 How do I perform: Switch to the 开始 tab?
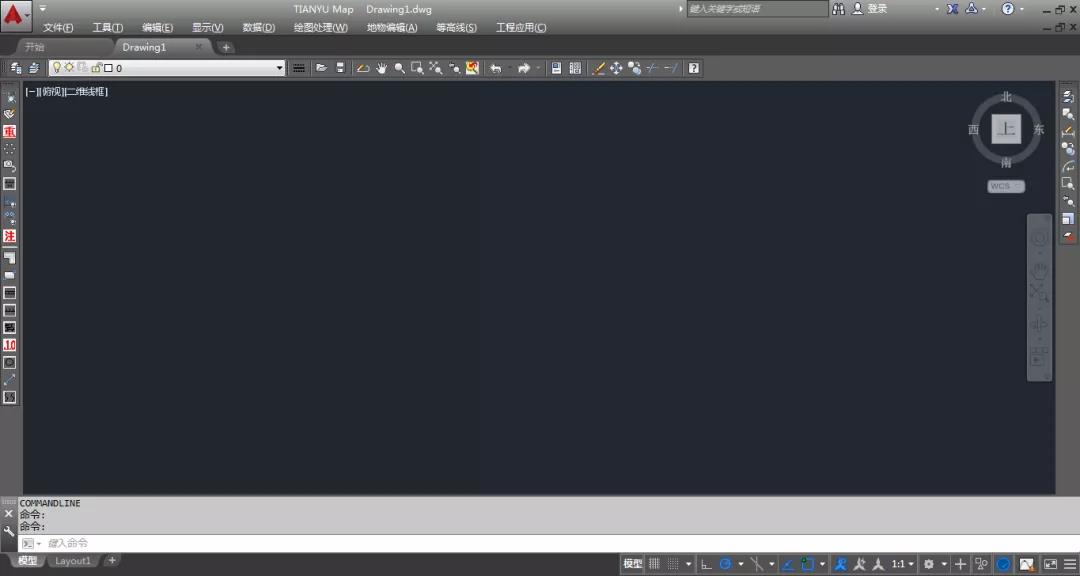coord(34,47)
